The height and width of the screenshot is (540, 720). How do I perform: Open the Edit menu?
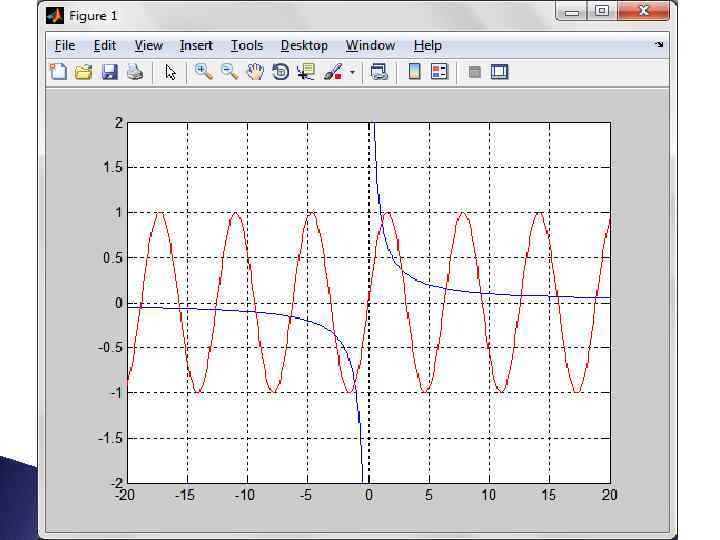105,45
